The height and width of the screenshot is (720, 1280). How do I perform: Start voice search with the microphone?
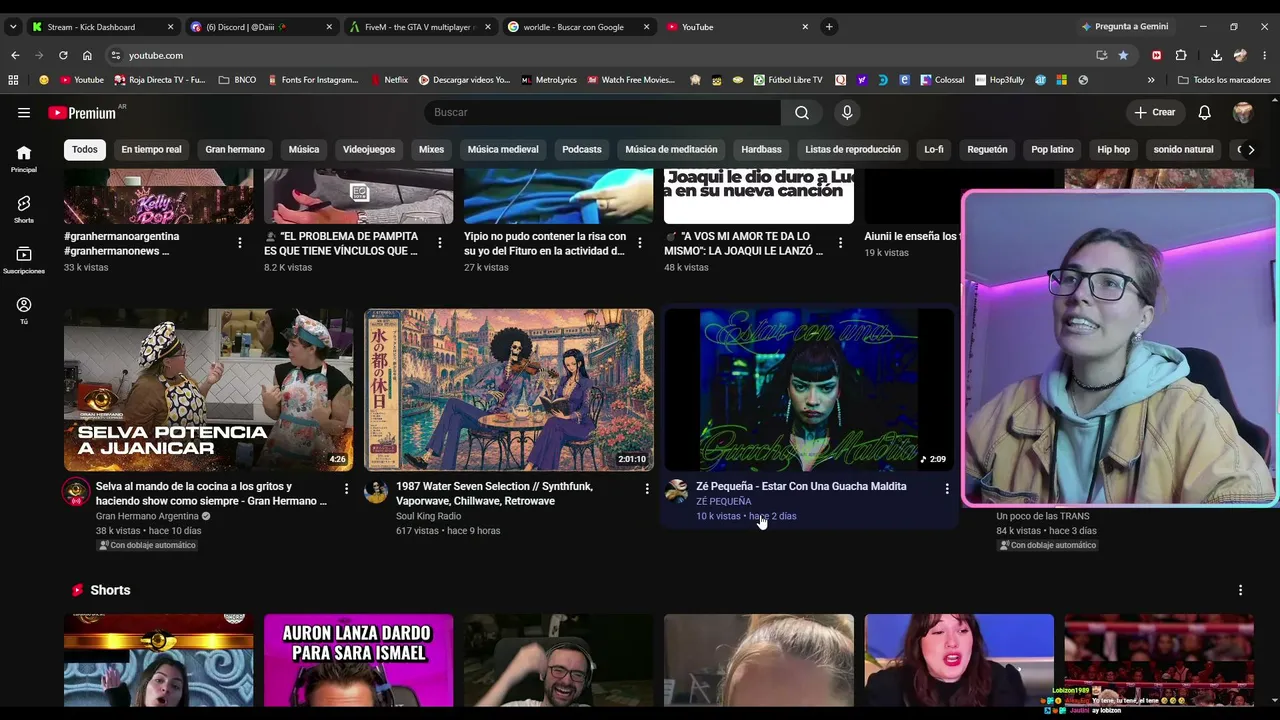(847, 113)
